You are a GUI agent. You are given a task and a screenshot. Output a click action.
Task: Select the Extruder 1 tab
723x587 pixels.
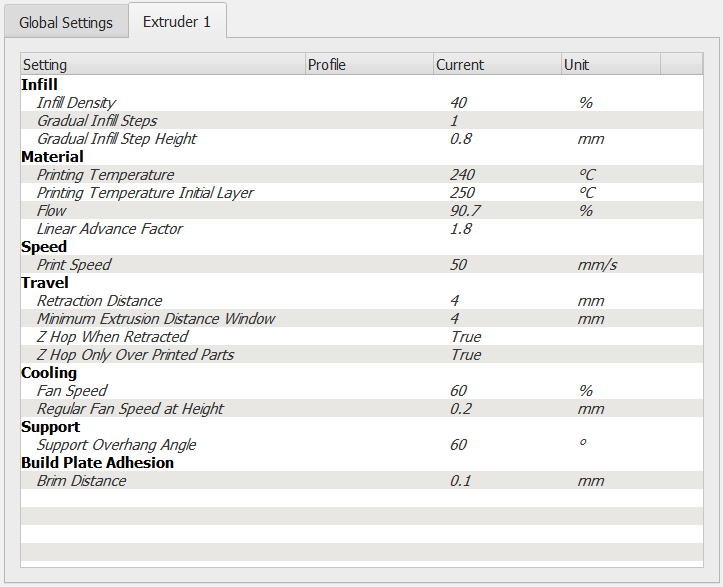click(177, 21)
